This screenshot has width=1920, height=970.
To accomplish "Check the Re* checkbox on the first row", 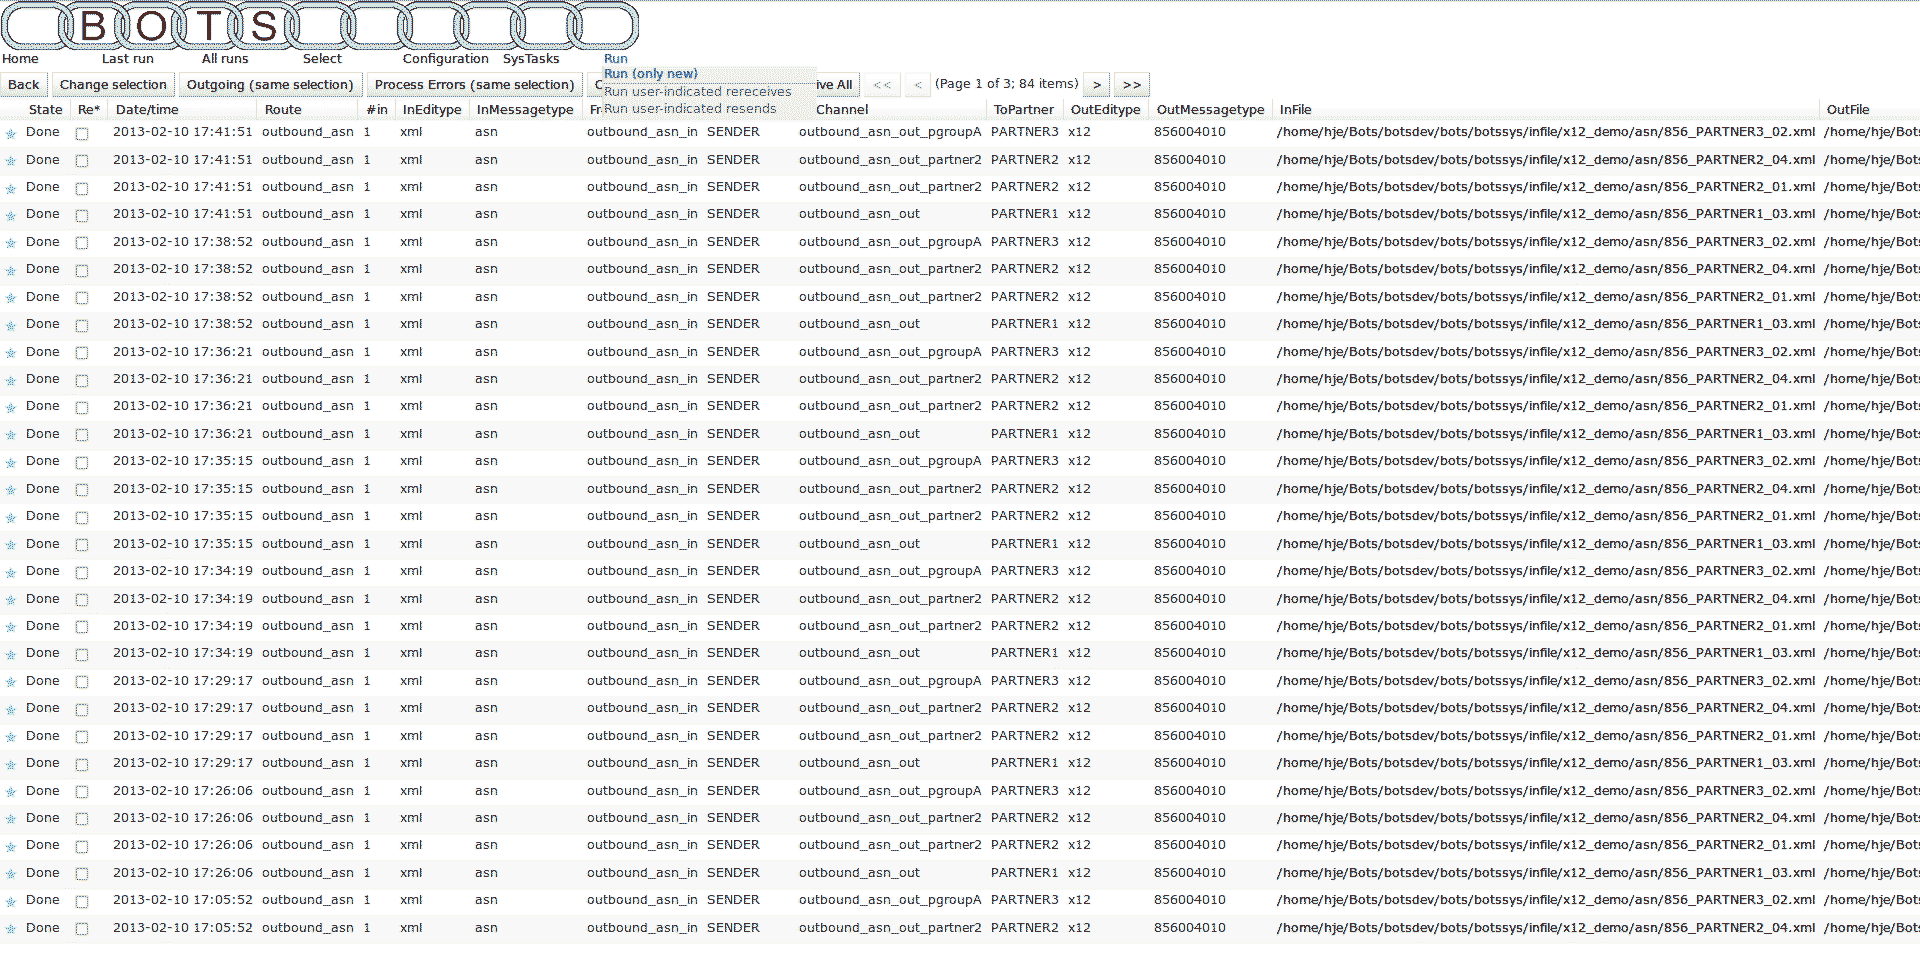I will tap(81, 132).
